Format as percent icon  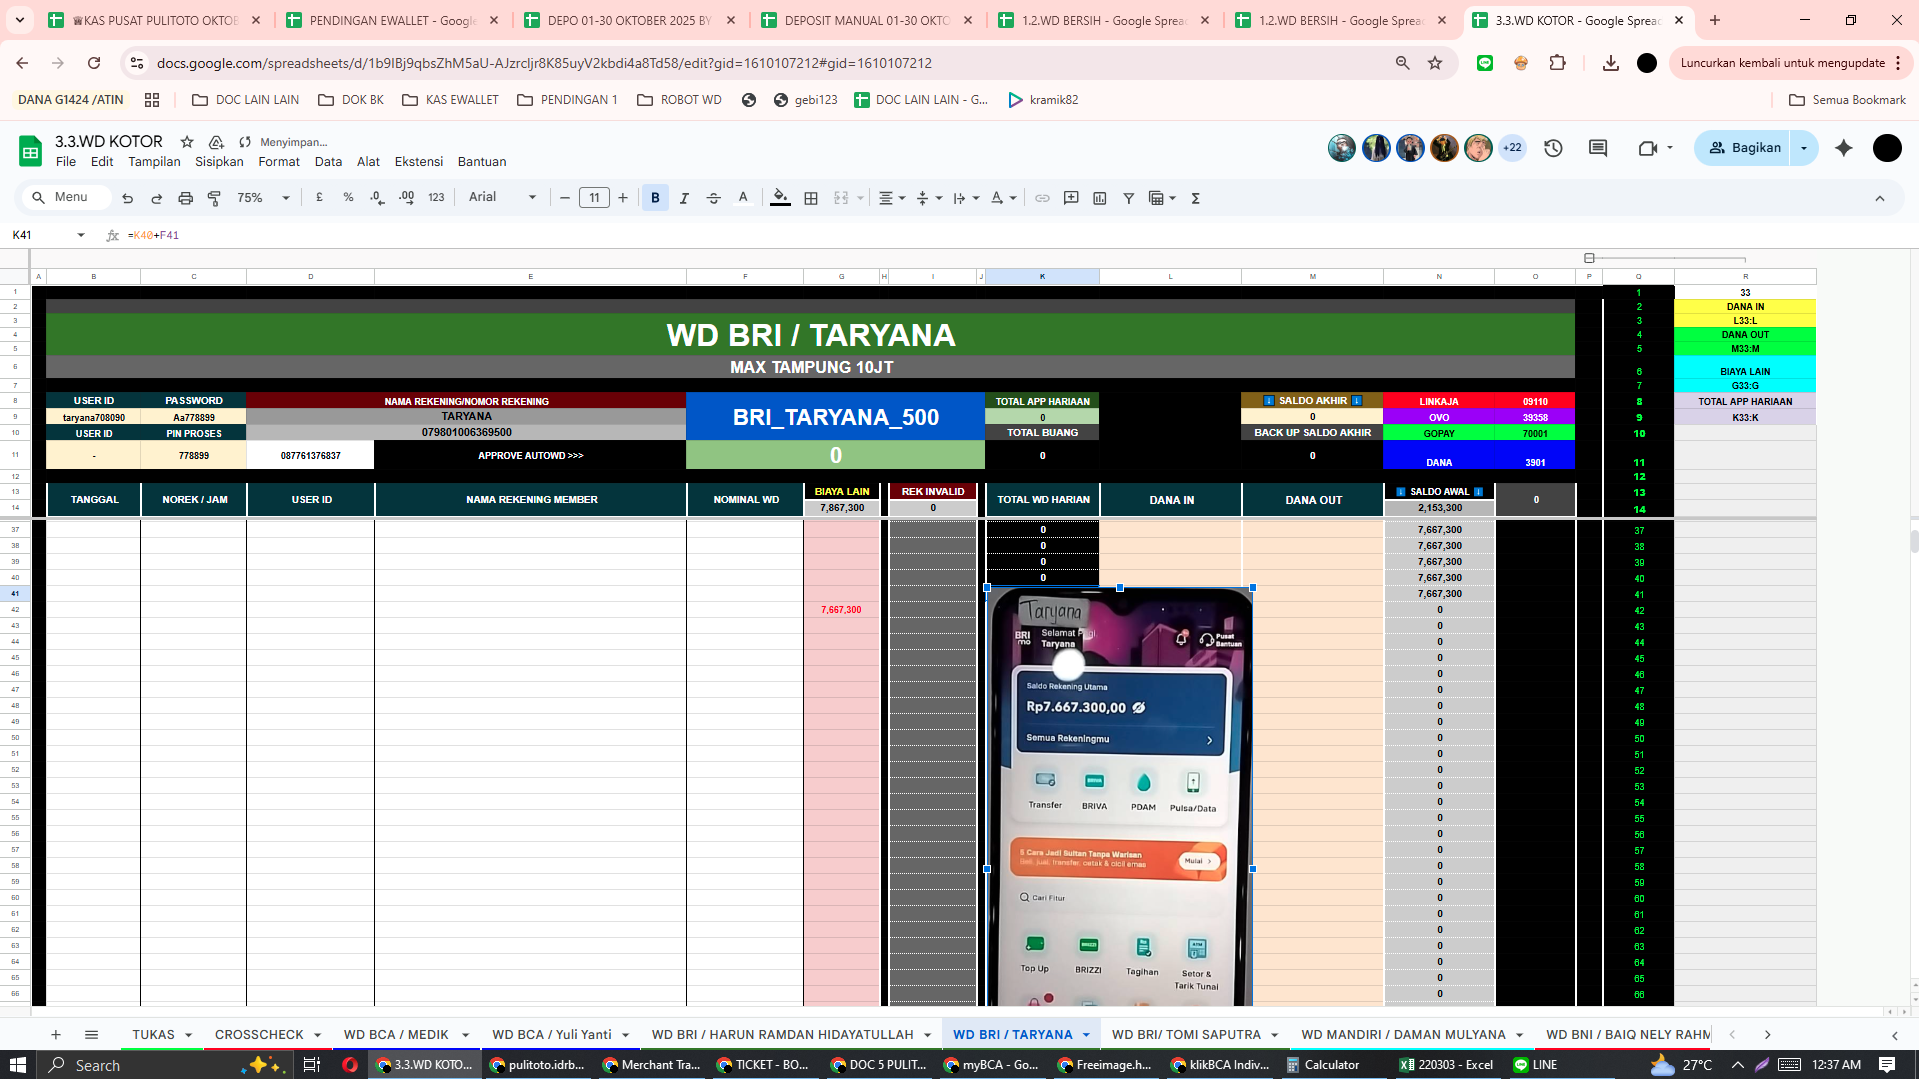click(x=348, y=198)
